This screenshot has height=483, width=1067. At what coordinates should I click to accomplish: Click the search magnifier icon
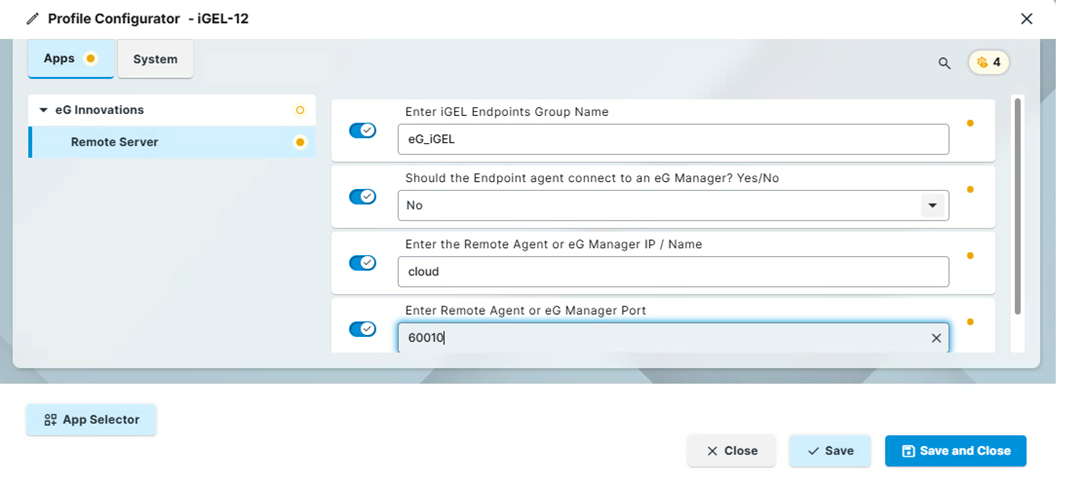click(x=944, y=63)
